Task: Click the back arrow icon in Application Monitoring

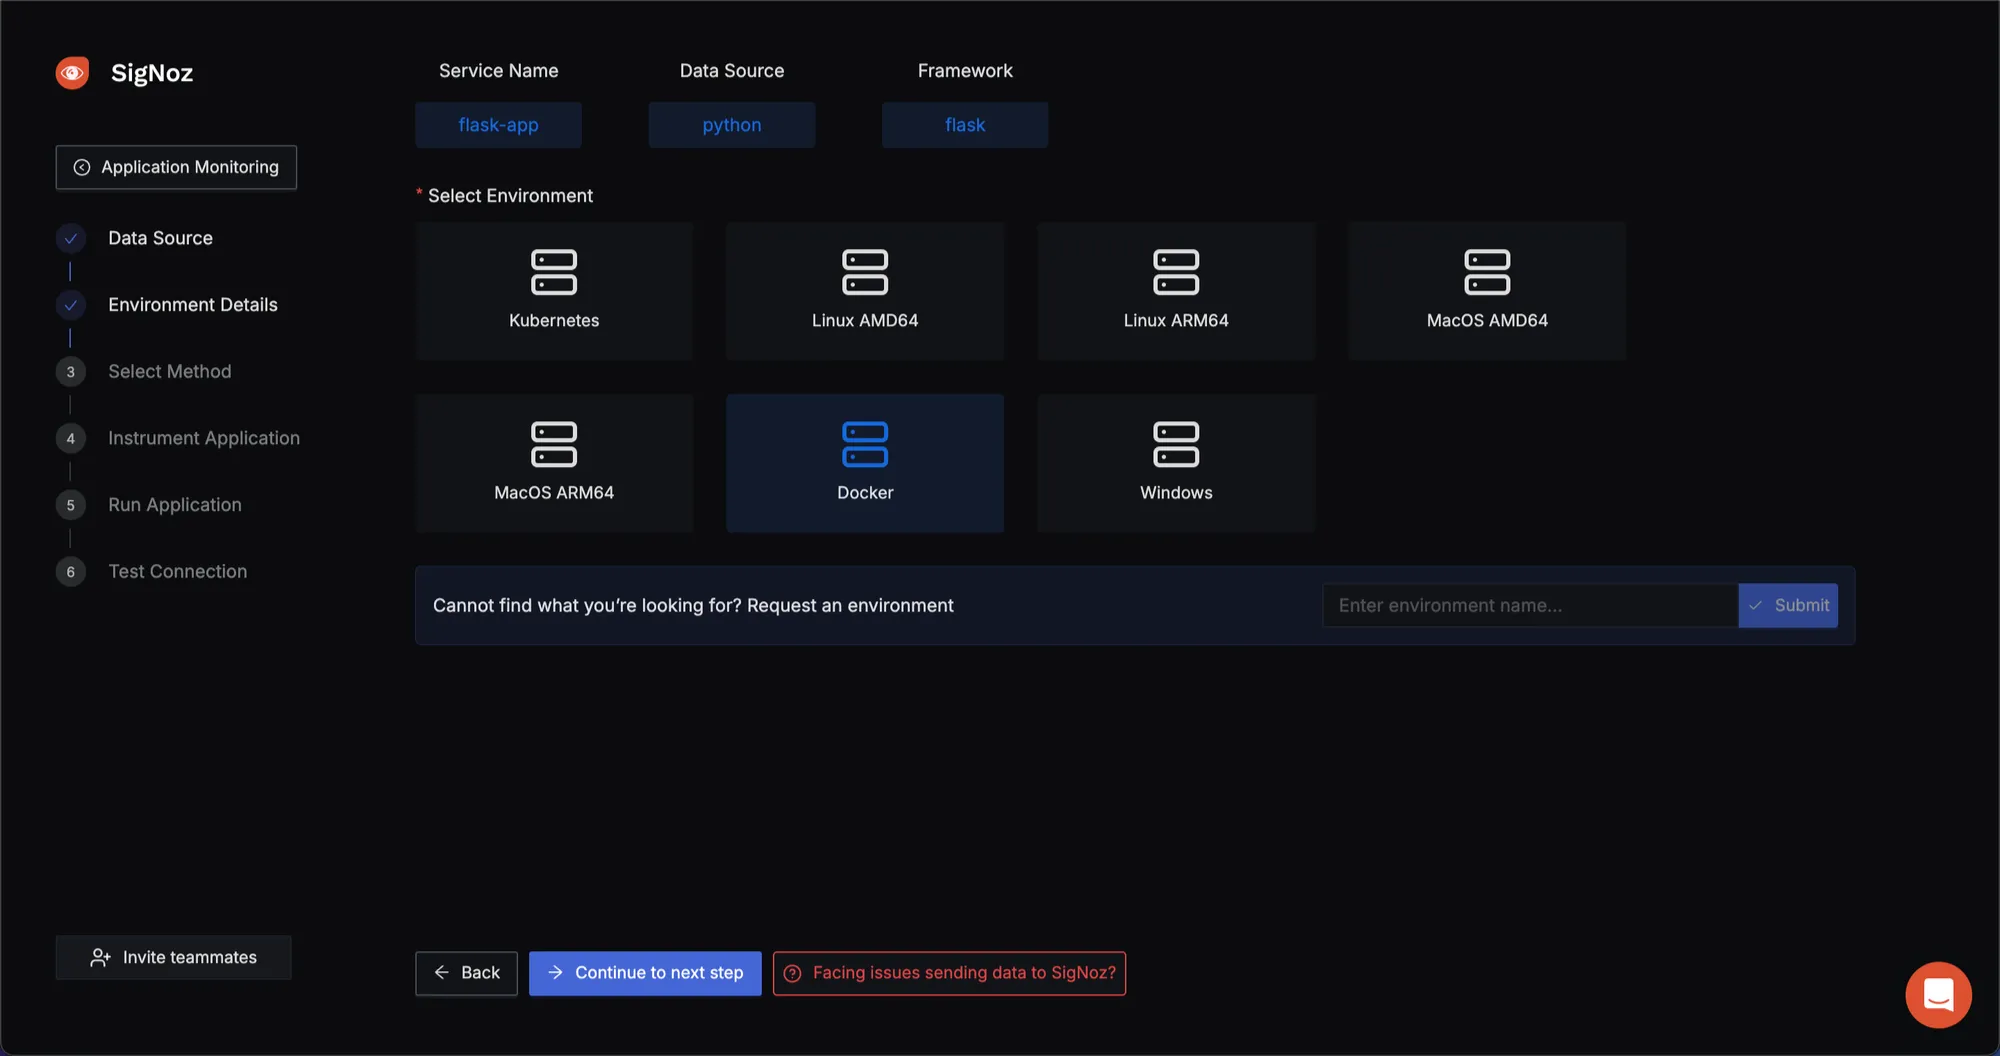Action: tap(82, 167)
